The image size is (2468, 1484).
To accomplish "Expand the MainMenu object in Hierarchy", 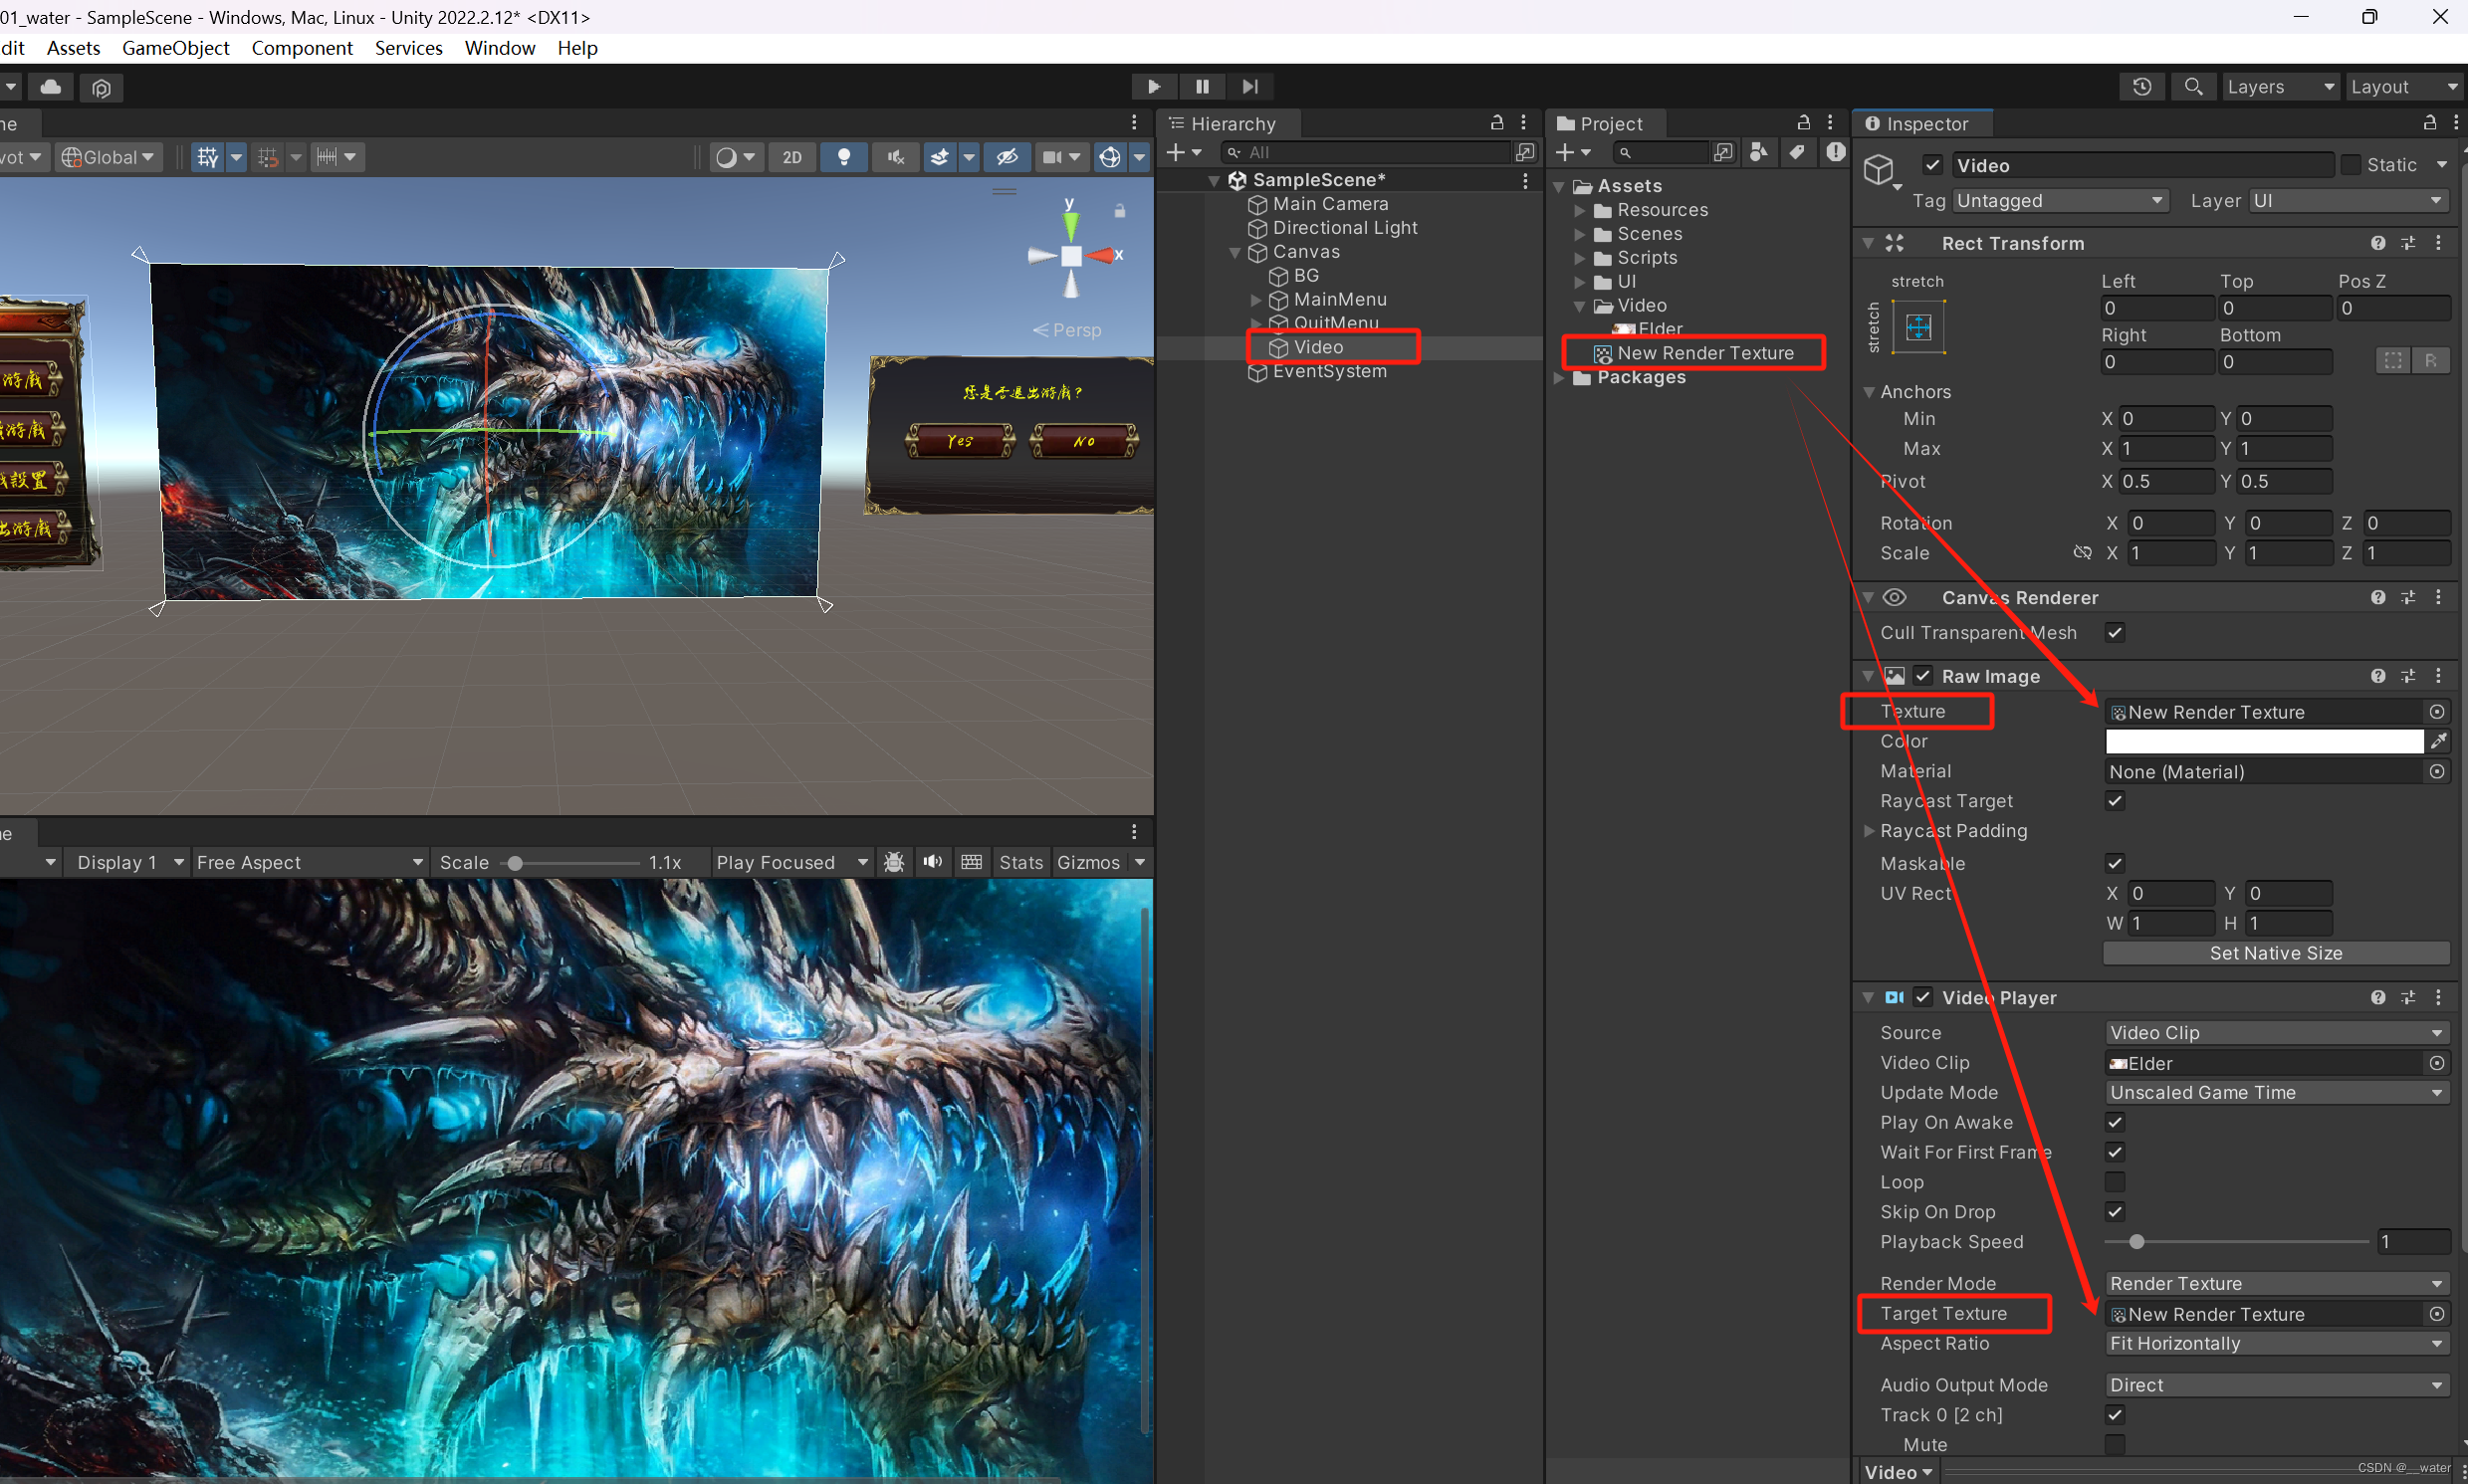I will pos(1256,299).
